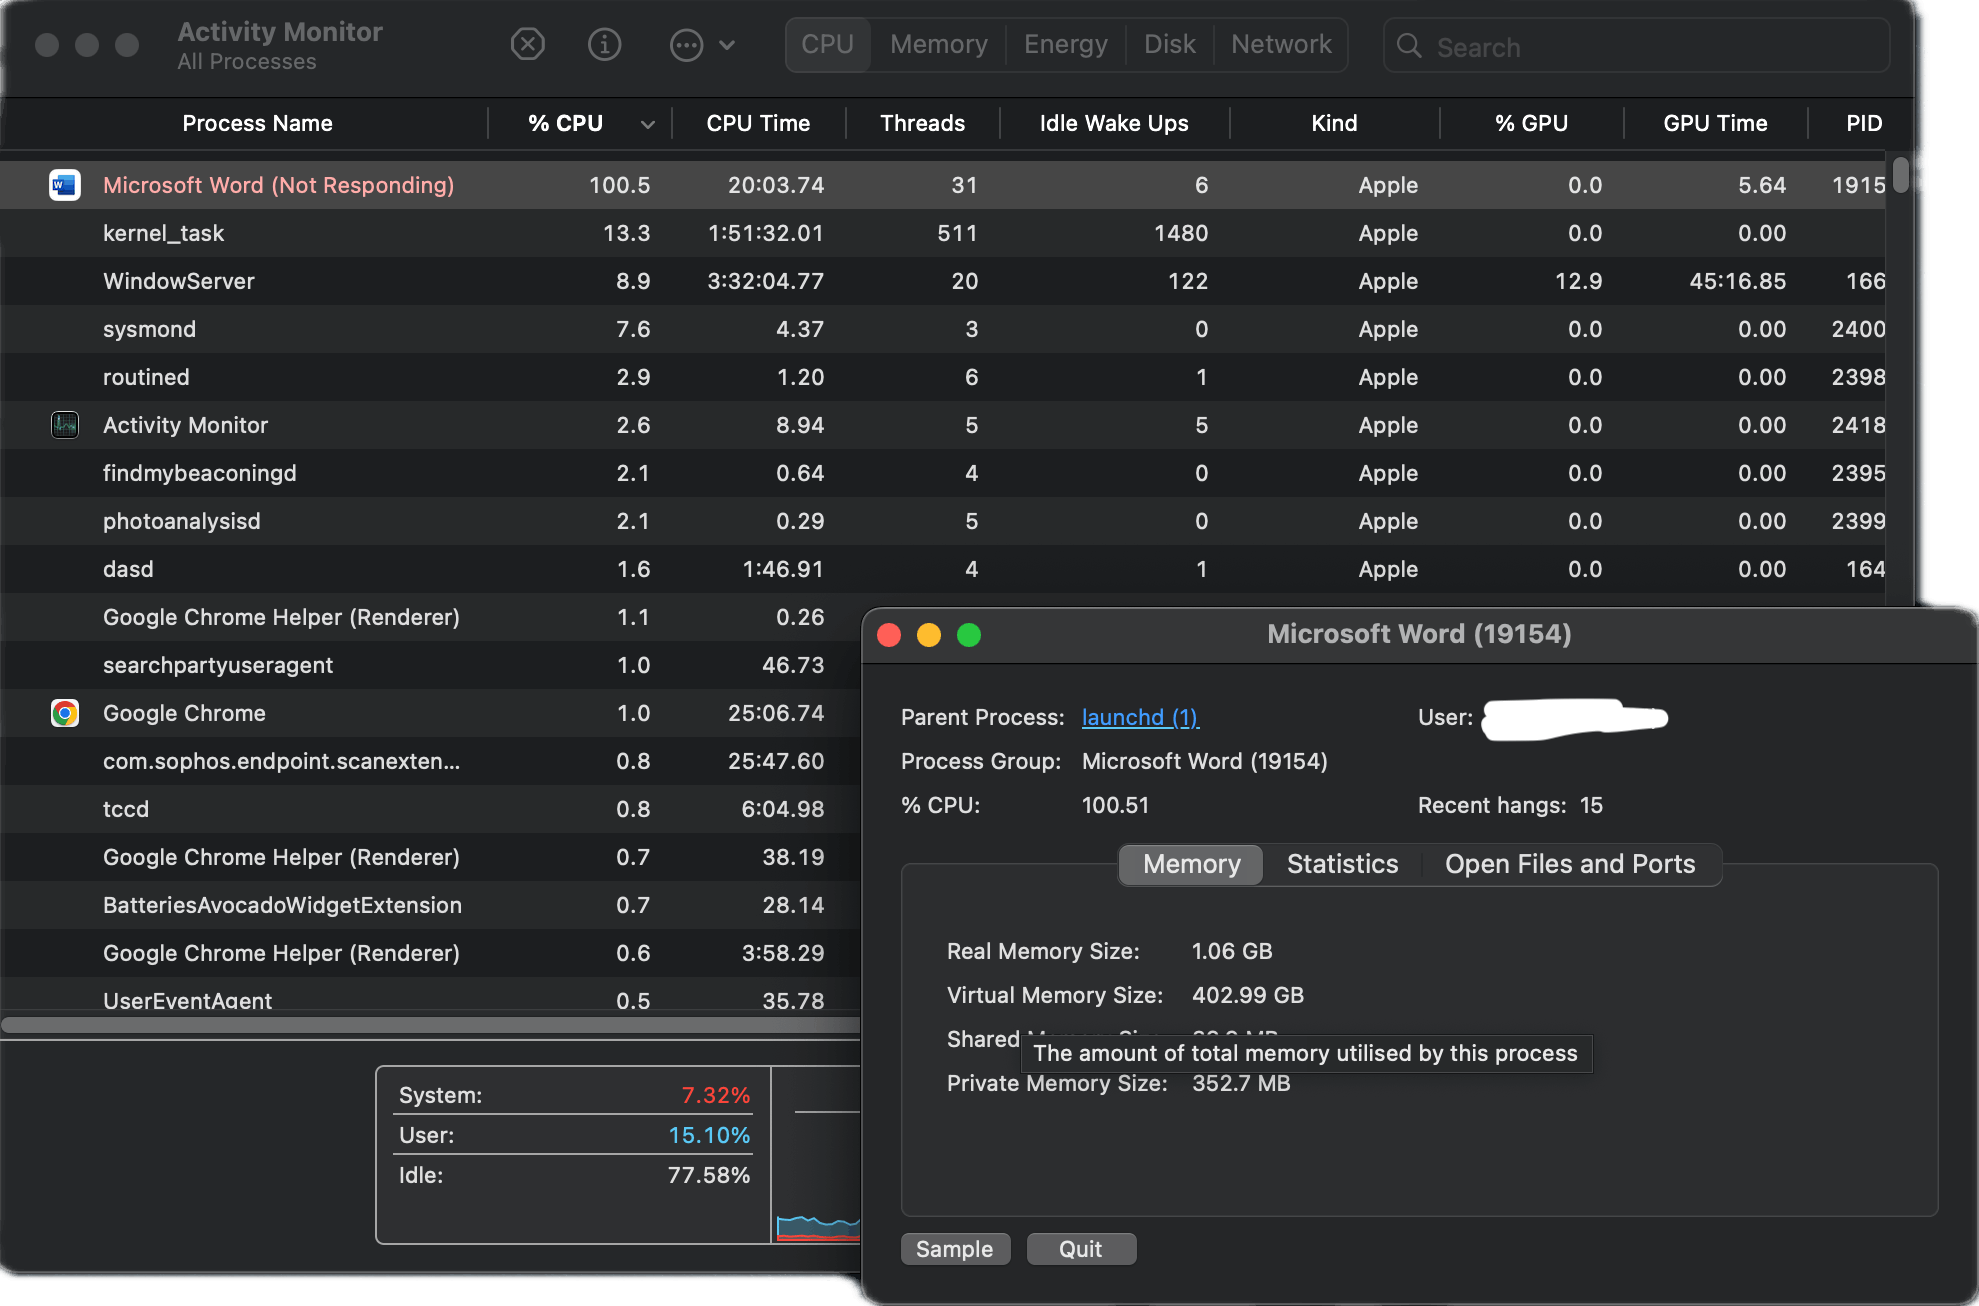Viewport: 1979px width, 1306px height.
Task: Click the search magnifier icon
Action: tap(1409, 46)
